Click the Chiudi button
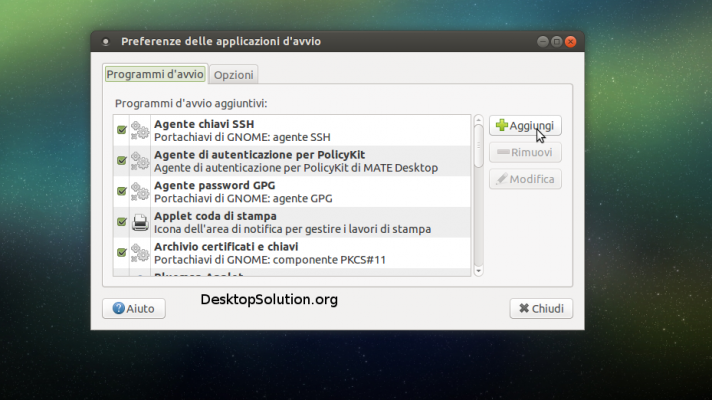Viewport: 712px width, 400px height. point(541,309)
